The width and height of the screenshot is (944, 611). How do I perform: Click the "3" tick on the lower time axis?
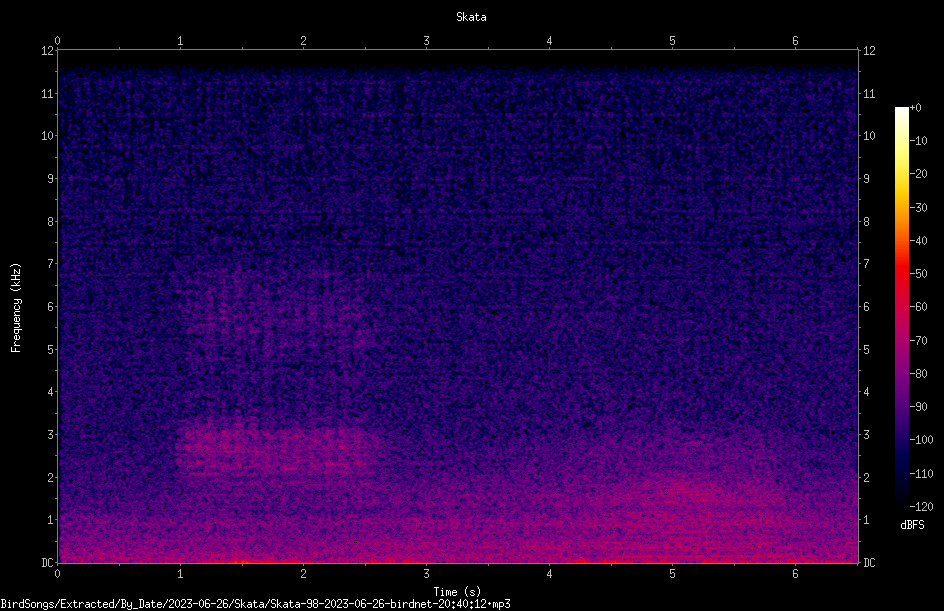pyautogui.click(x=426, y=574)
